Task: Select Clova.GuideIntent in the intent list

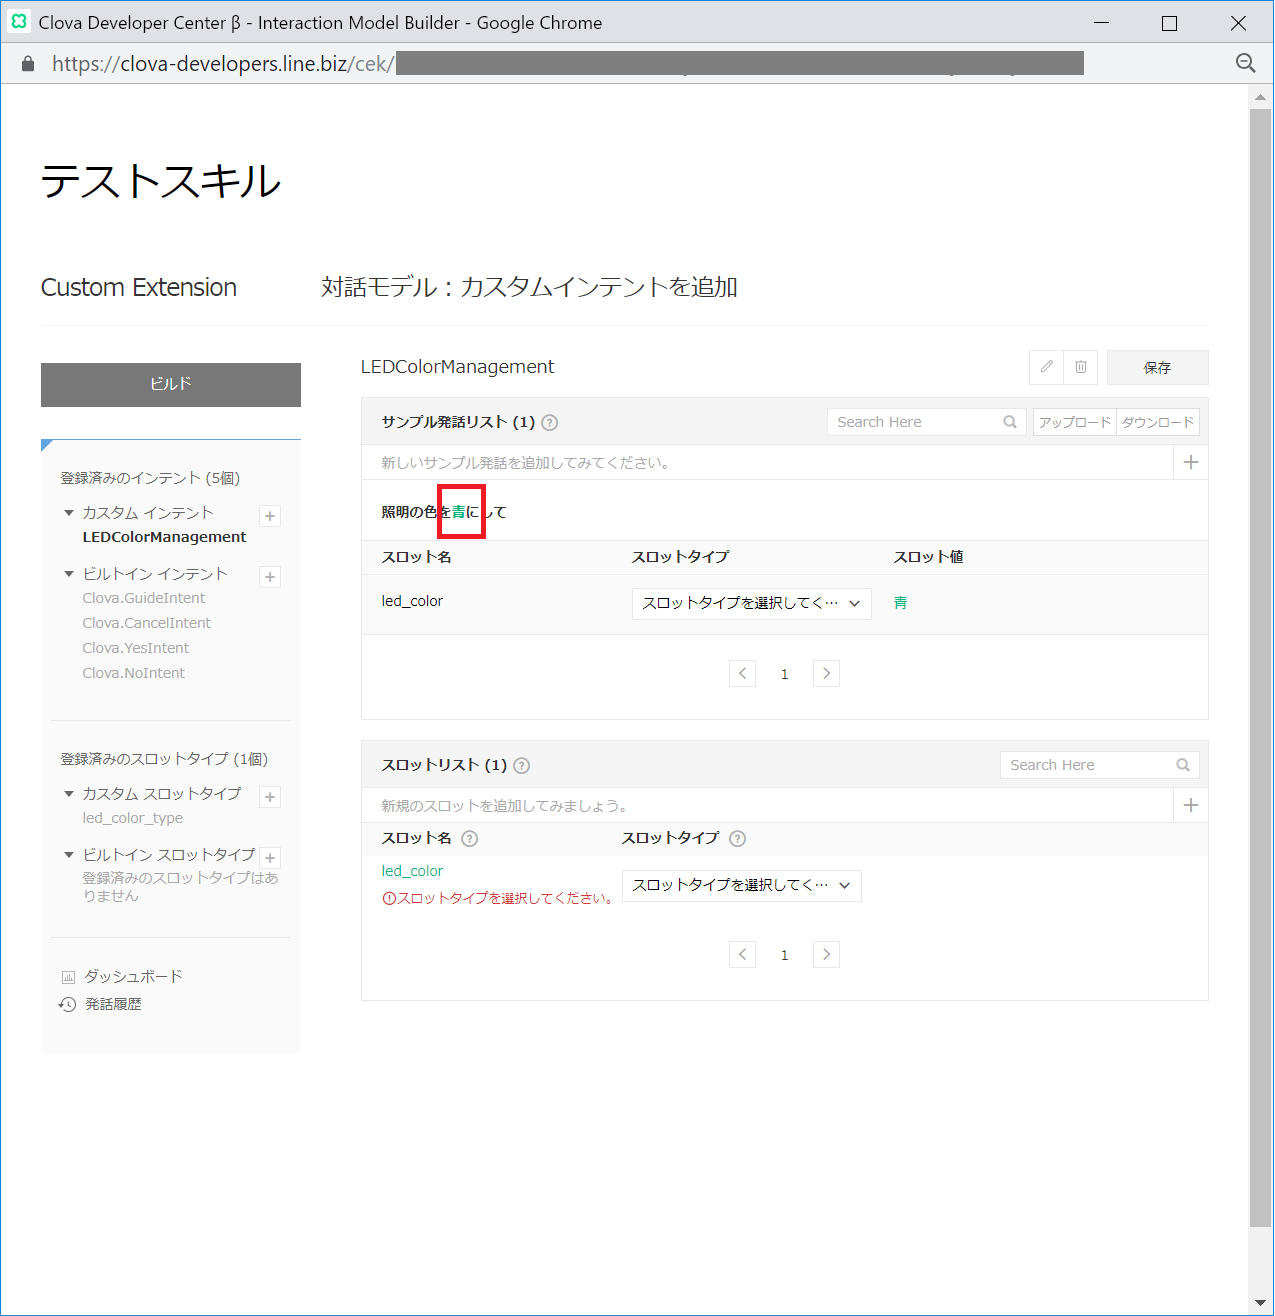Action: coord(144,598)
